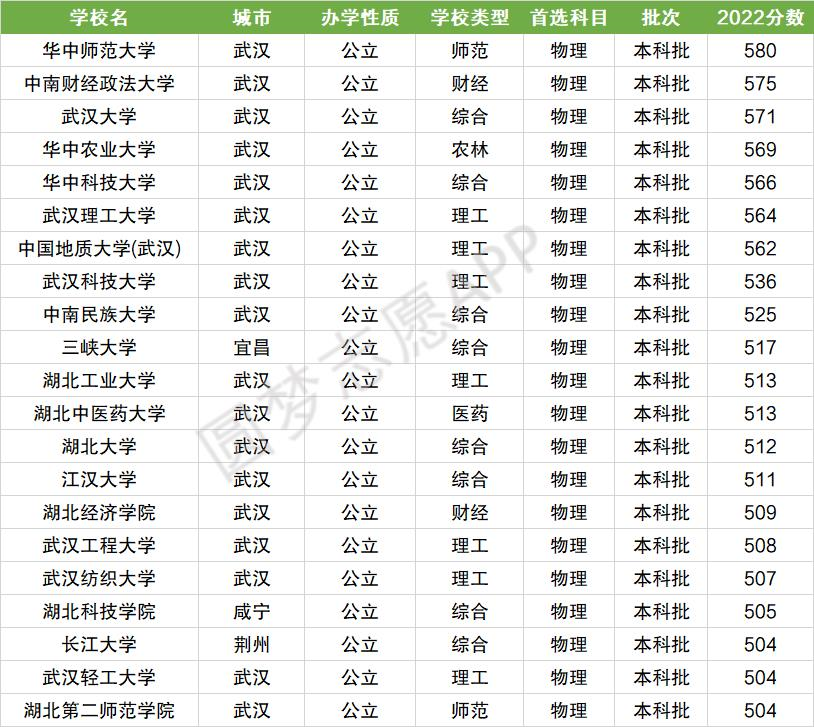Select the 2022分数 column header
814x727 pixels.
pyautogui.click(x=760, y=18)
